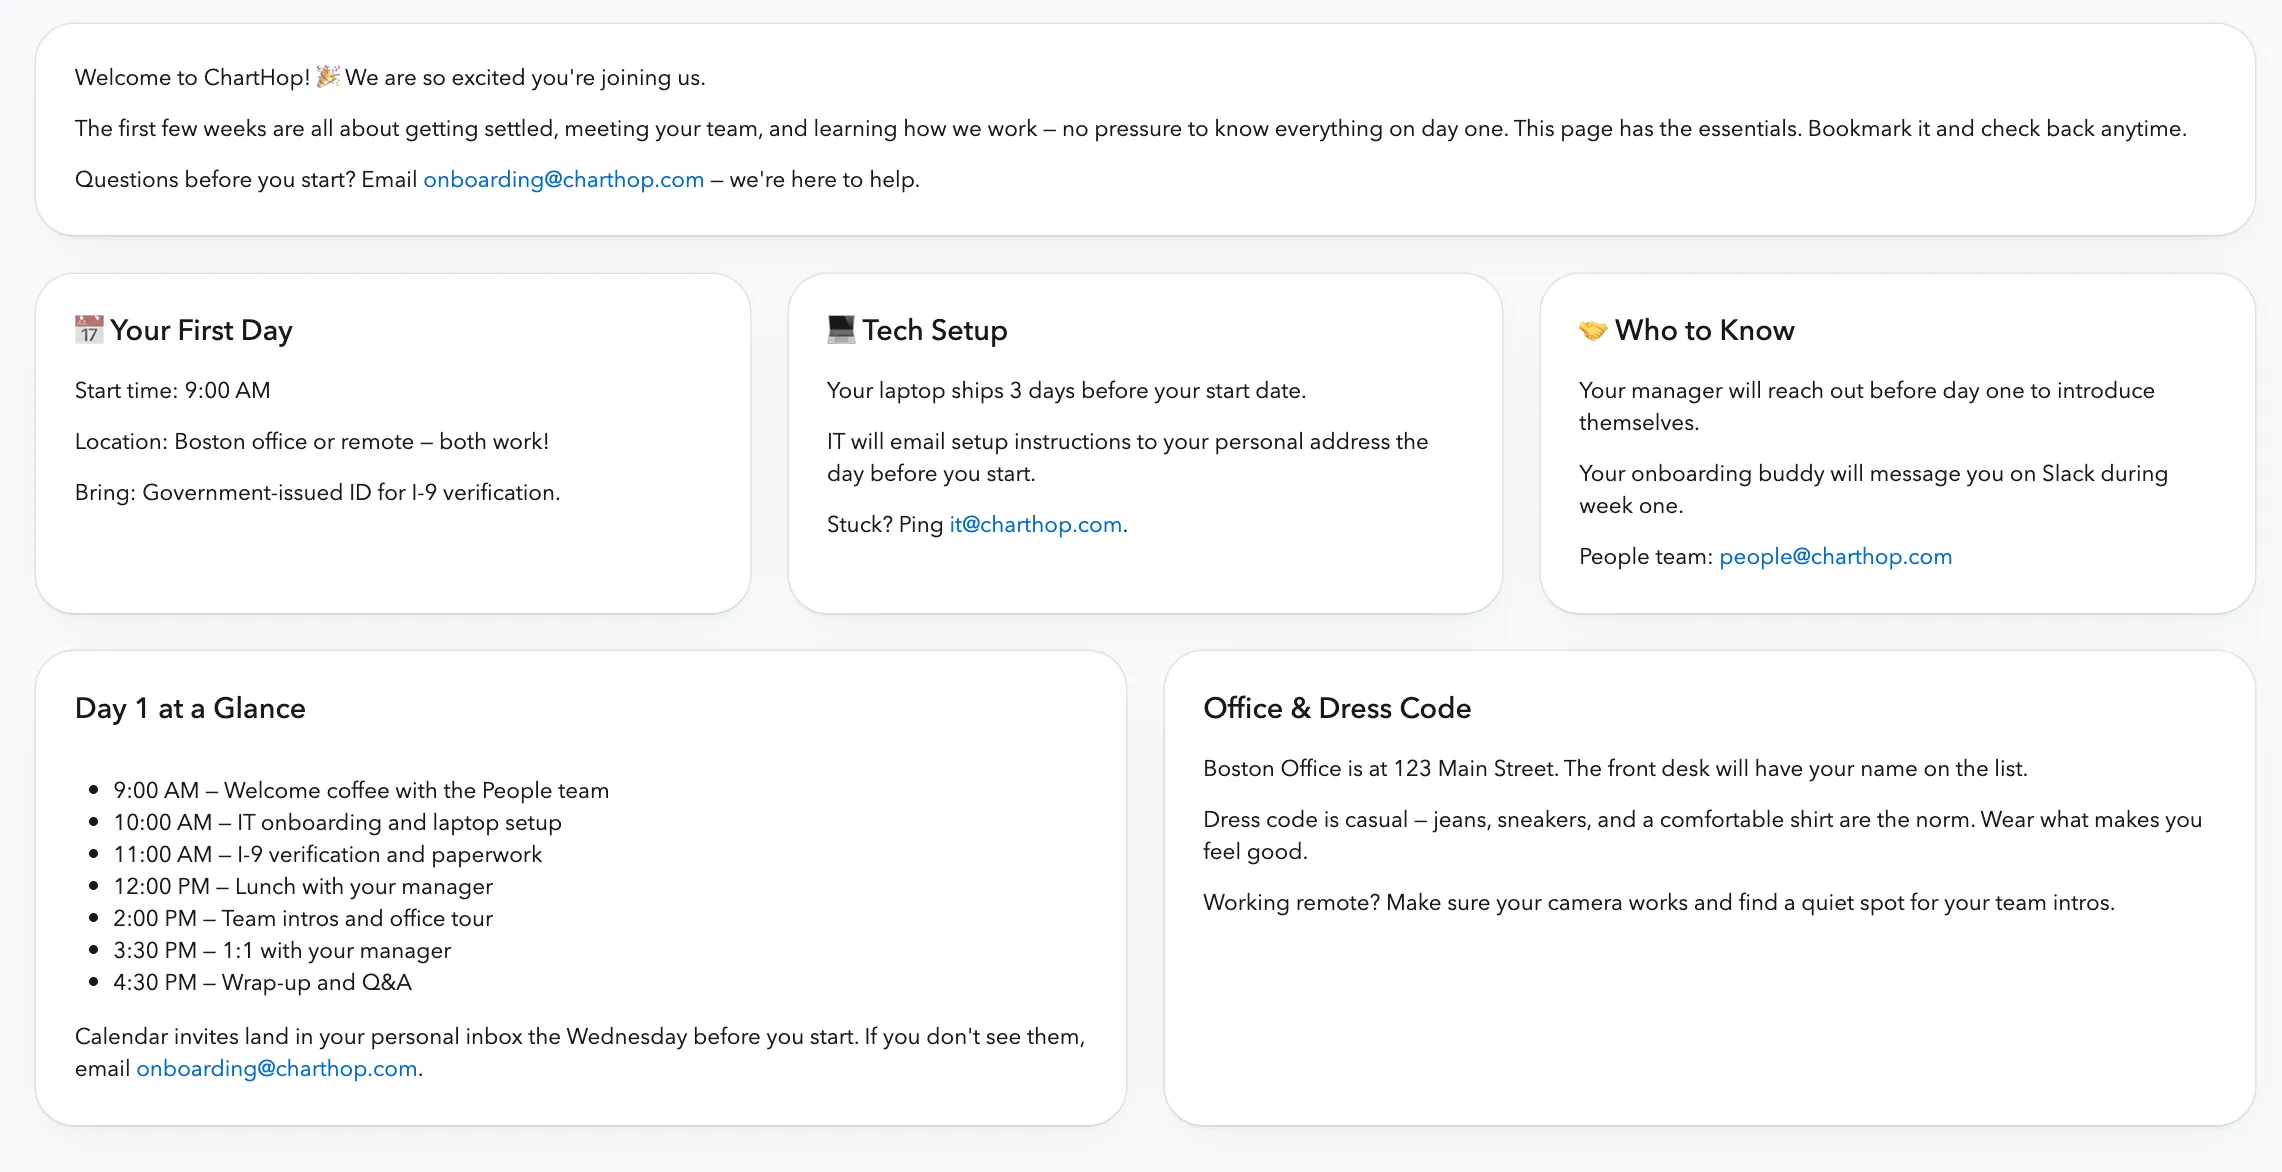Click "Your onboarding buddy will message you" paragraph
The image size is (2282, 1172).
coord(1874,489)
